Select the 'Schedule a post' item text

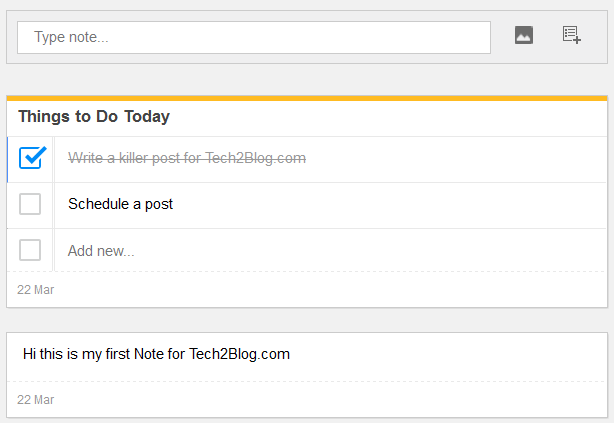click(120, 204)
